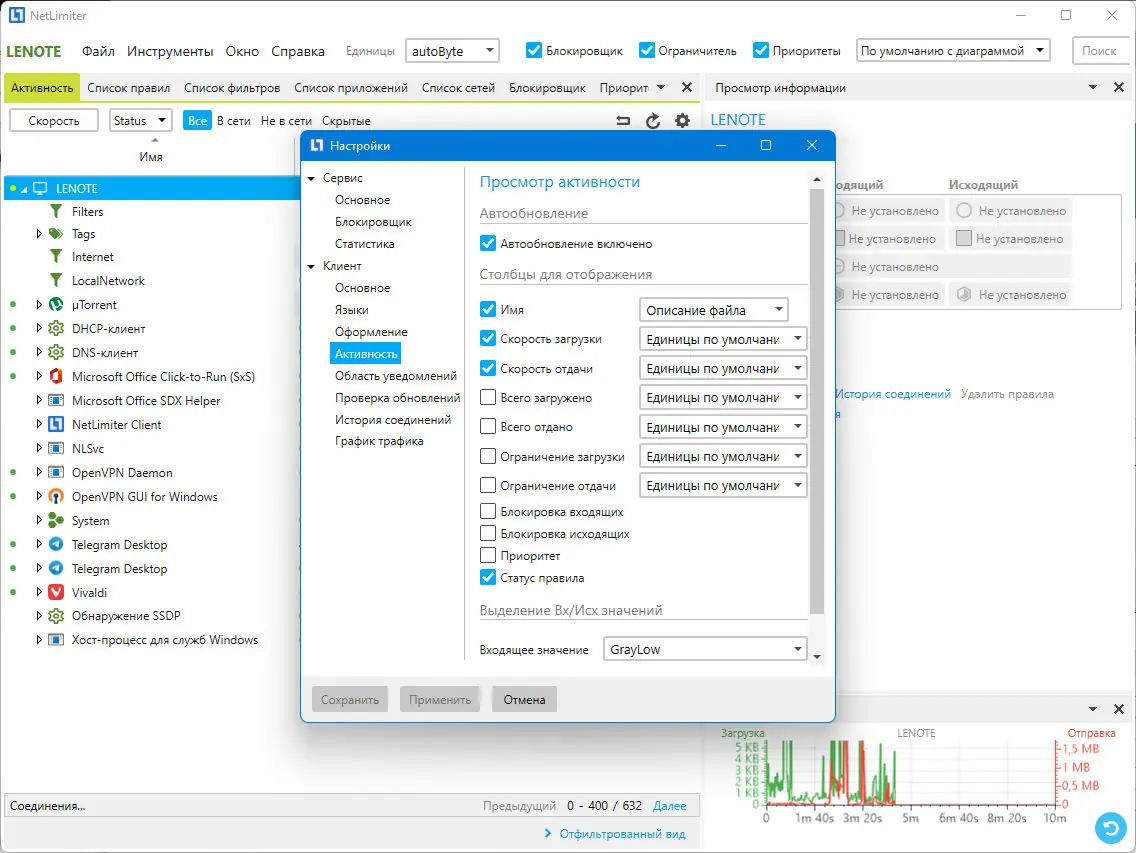Switch to the Список правил tab
Image resolution: width=1136 pixels, height=853 pixels.
point(129,88)
